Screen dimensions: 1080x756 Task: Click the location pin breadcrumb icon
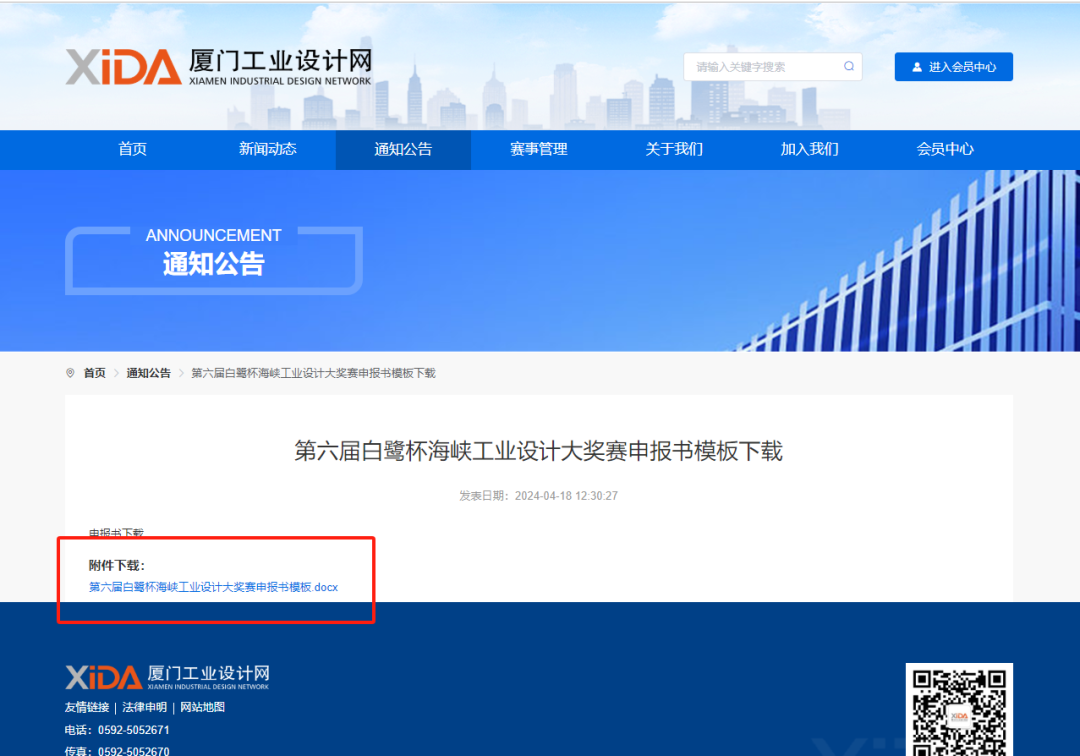70,373
